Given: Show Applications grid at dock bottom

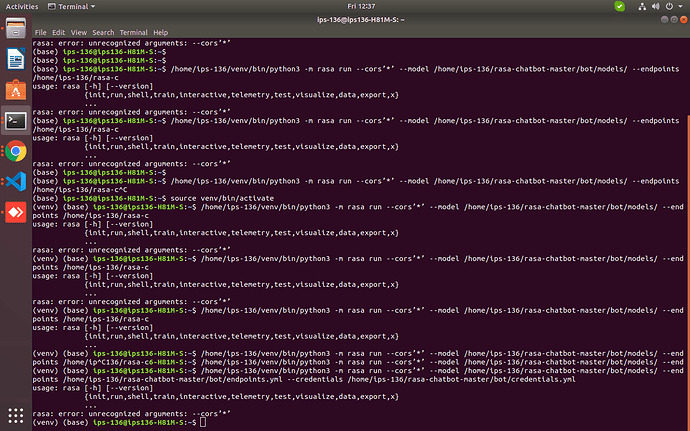Looking at the screenshot, I should (16, 415).
